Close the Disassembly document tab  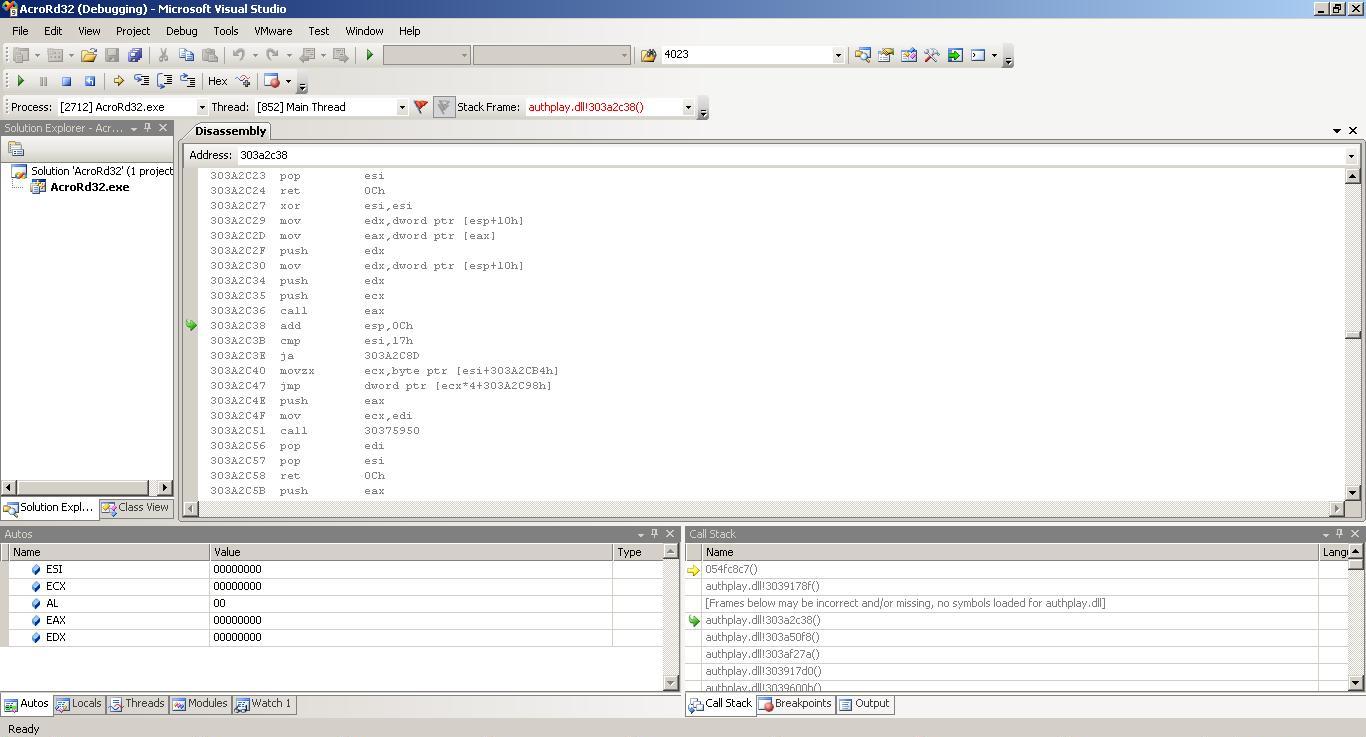tap(1353, 131)
